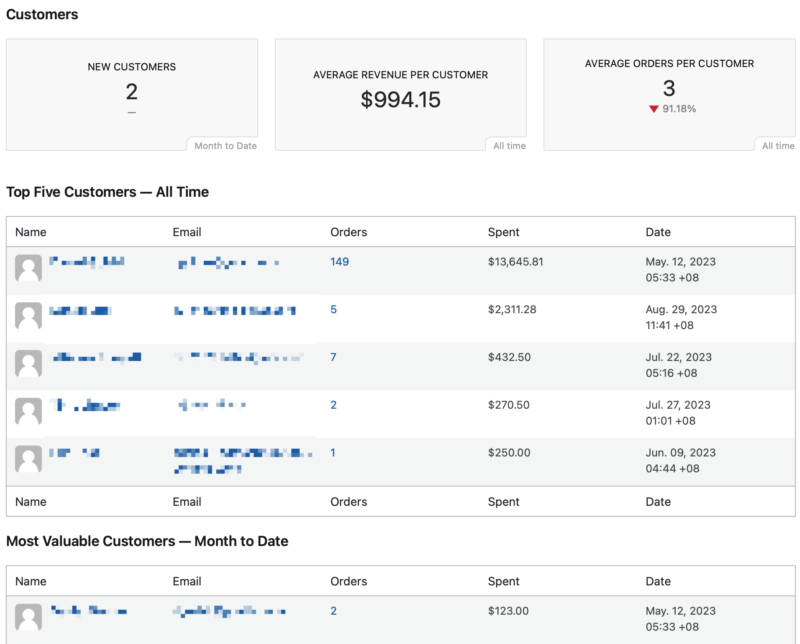This screenshot has height=644, width=800.
Task: Click the red down arrow beside 91.18%
Action: 653,109
